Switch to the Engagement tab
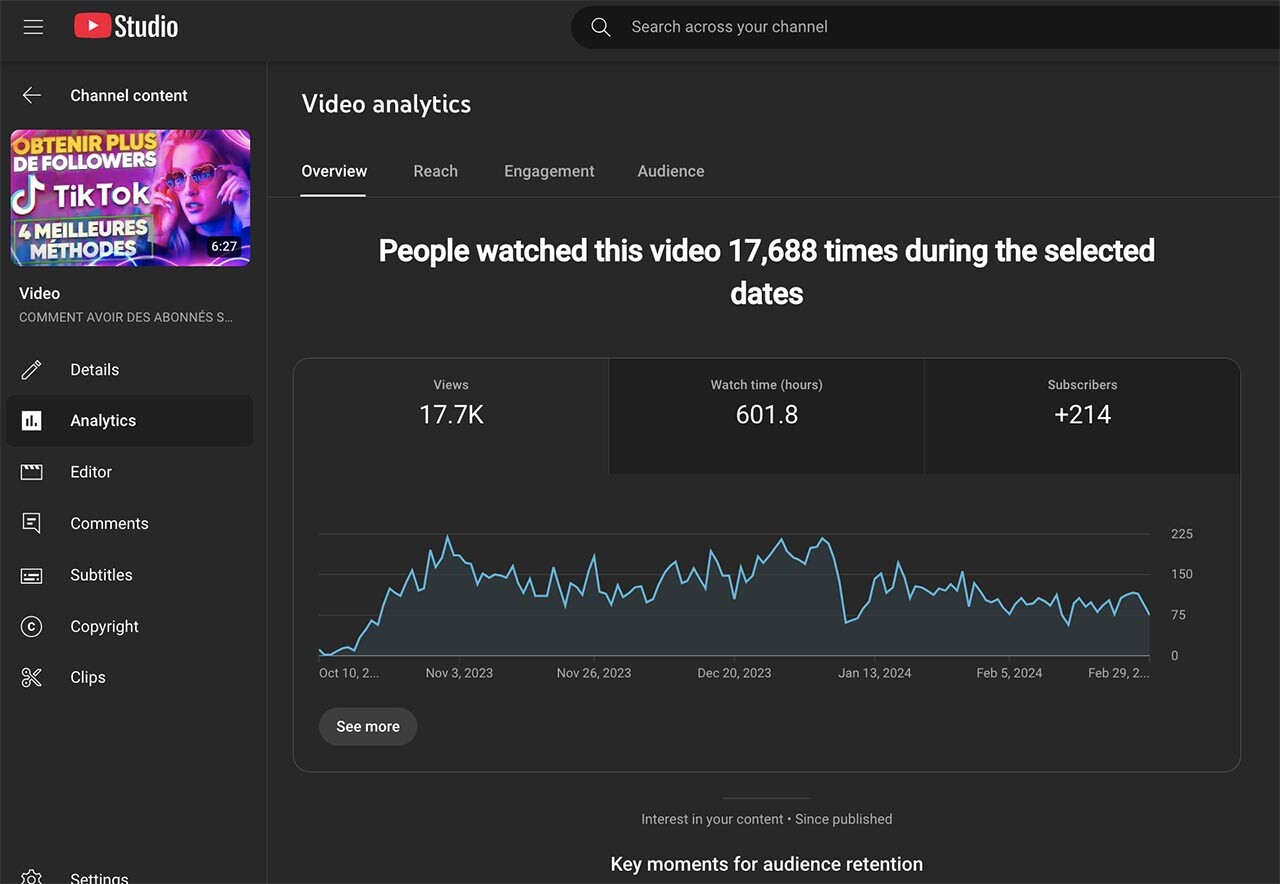The width and height of the screenshot is (1280, 884). coord(549,171)
